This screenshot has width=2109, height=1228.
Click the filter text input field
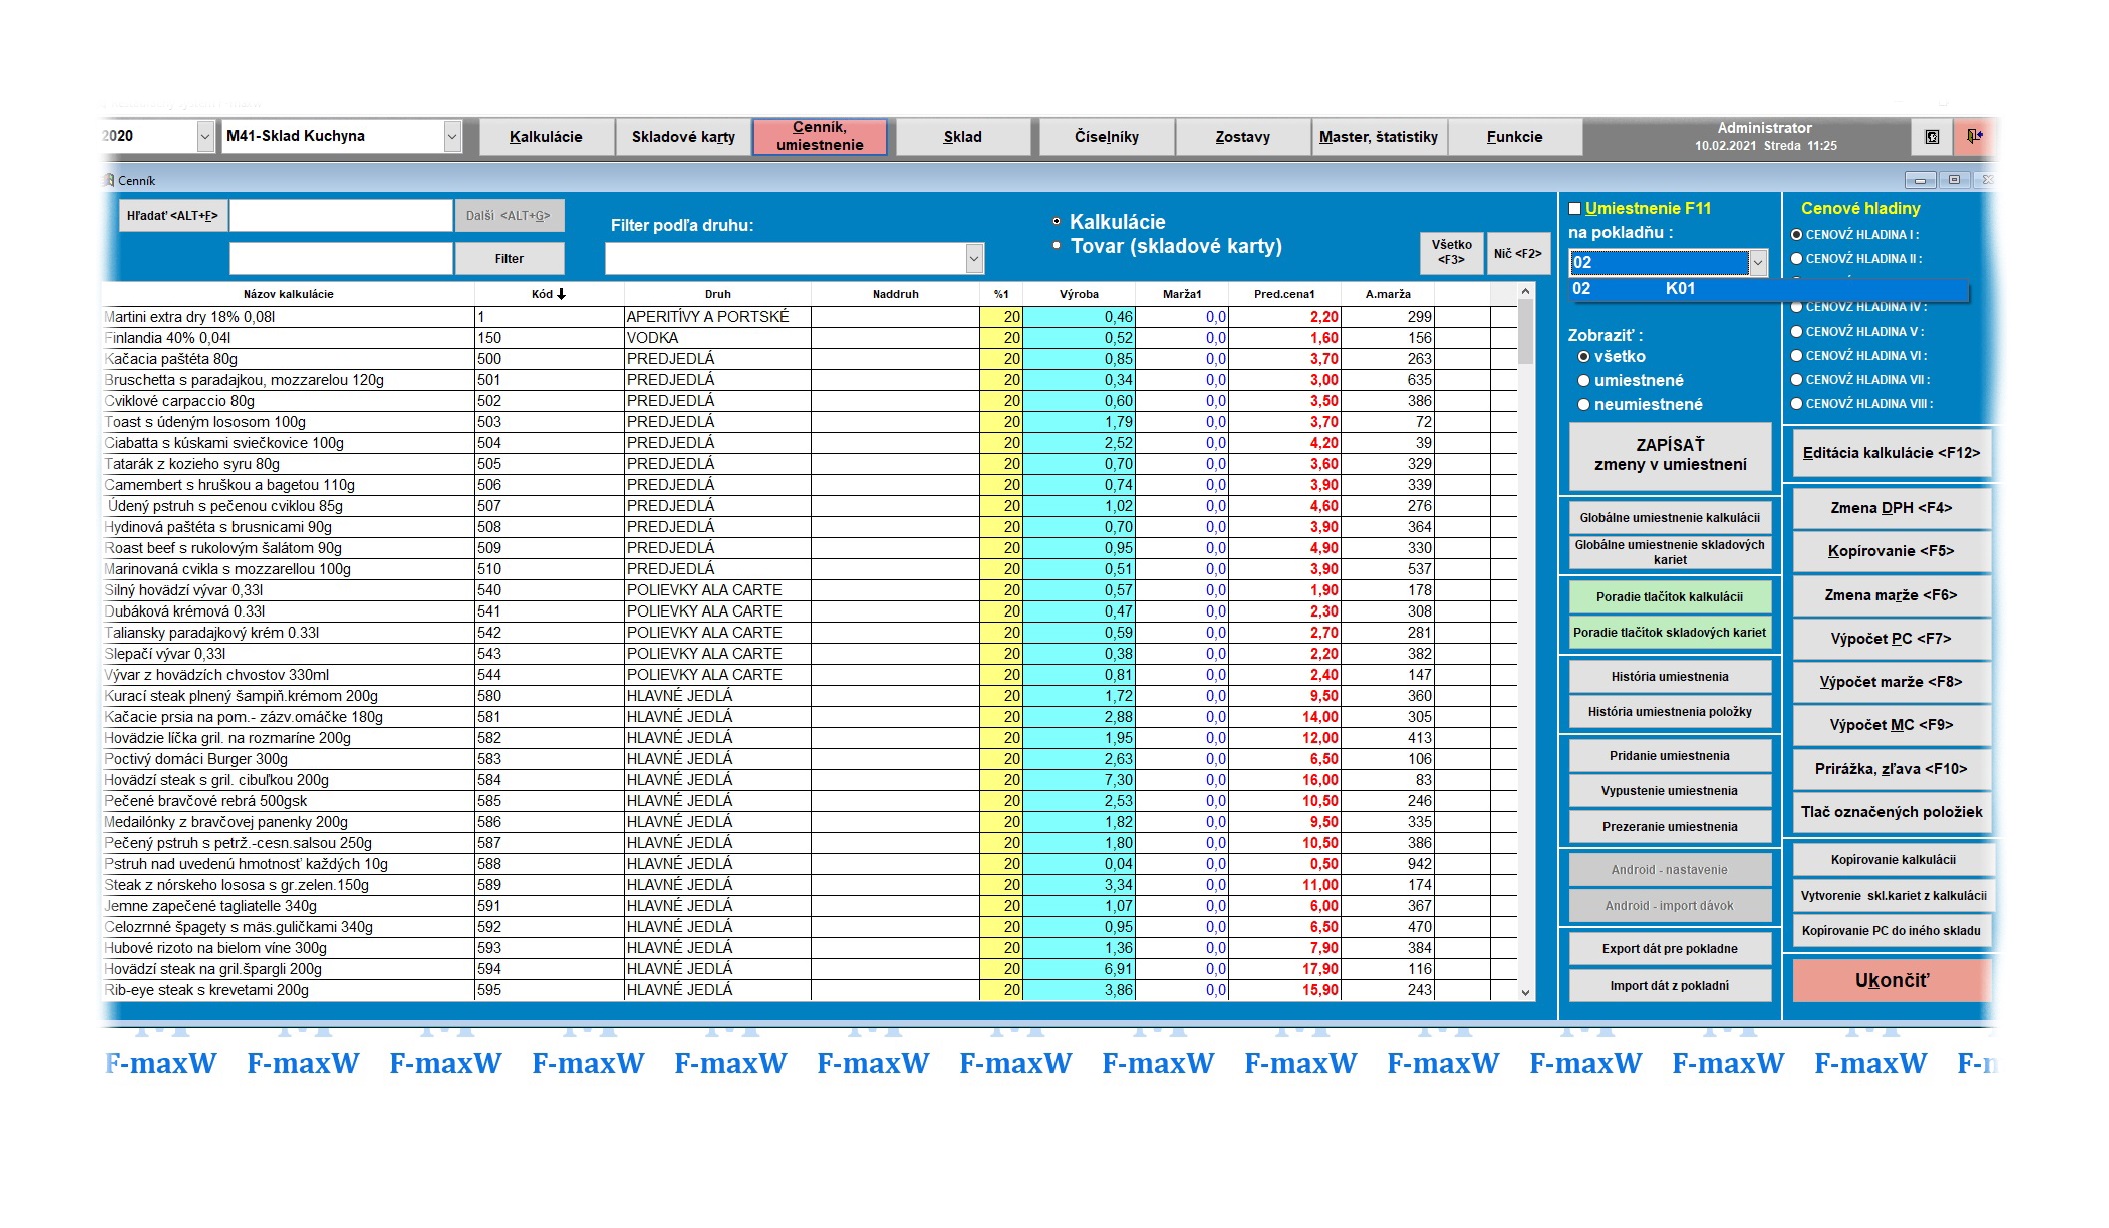(341, 259)
